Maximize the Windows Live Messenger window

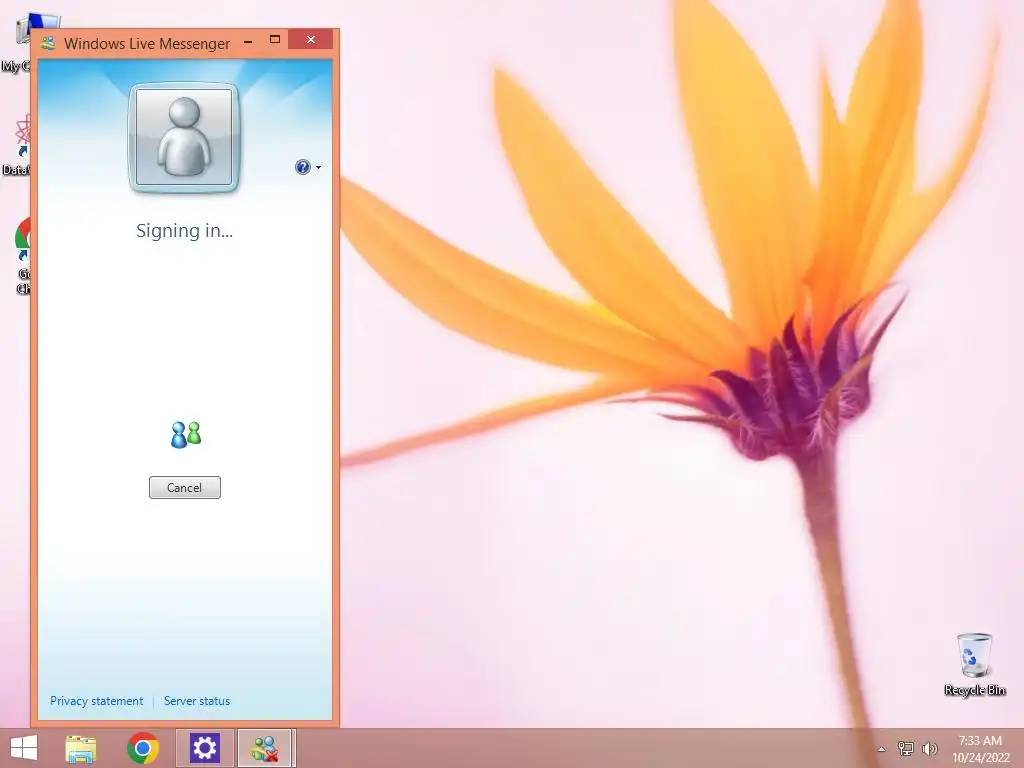point(275,40)
